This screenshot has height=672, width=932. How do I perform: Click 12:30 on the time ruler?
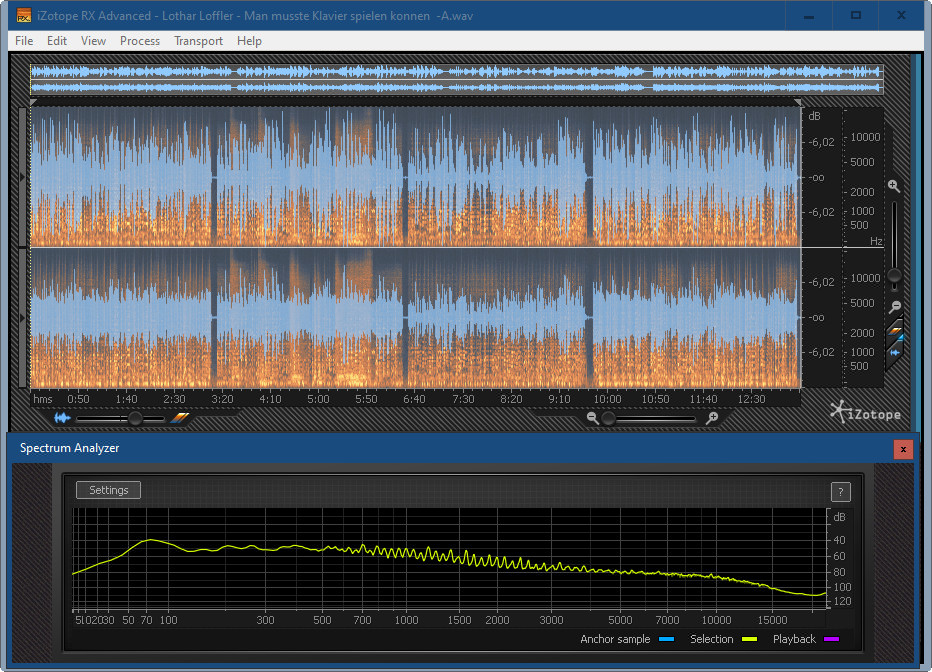click(x=751, y=399)
